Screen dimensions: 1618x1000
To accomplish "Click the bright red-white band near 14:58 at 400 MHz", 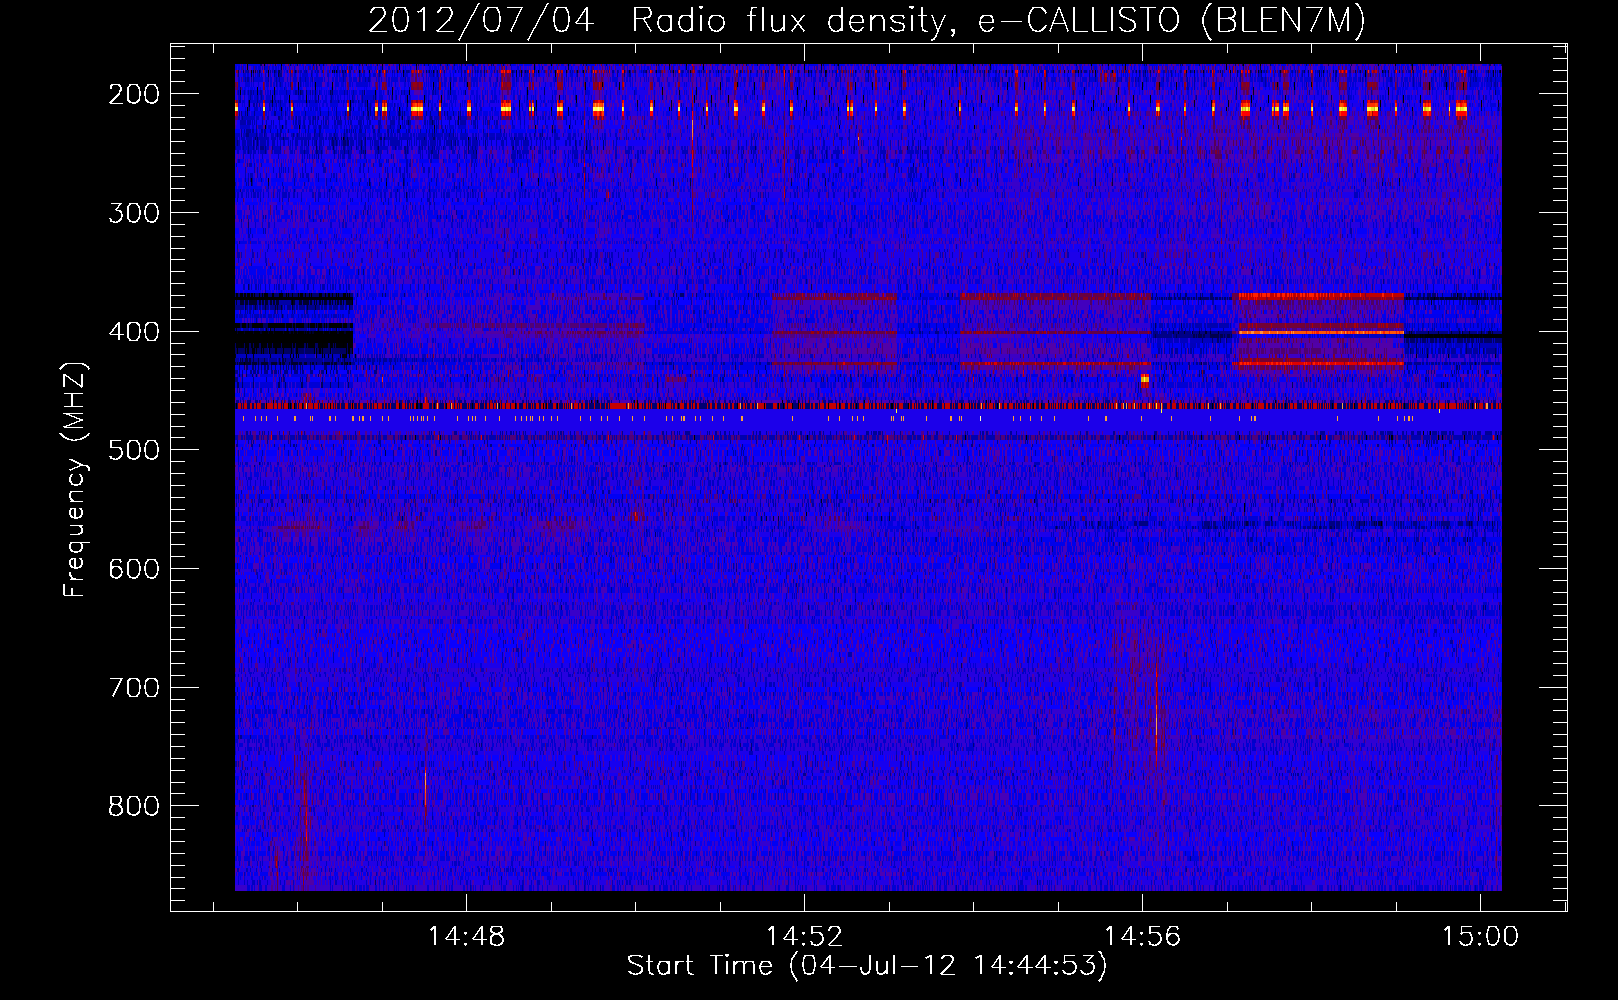I will 1320,331.
